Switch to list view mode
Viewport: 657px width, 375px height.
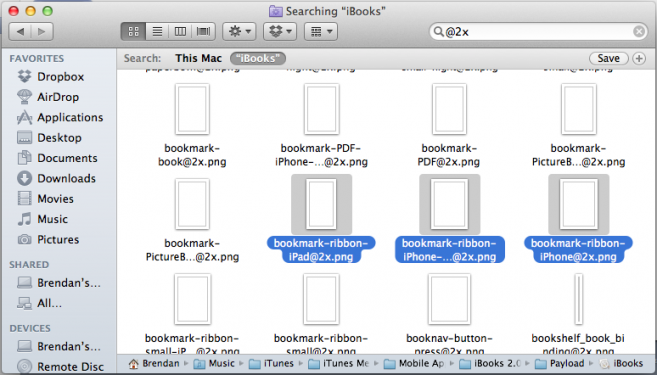(157, 31)
